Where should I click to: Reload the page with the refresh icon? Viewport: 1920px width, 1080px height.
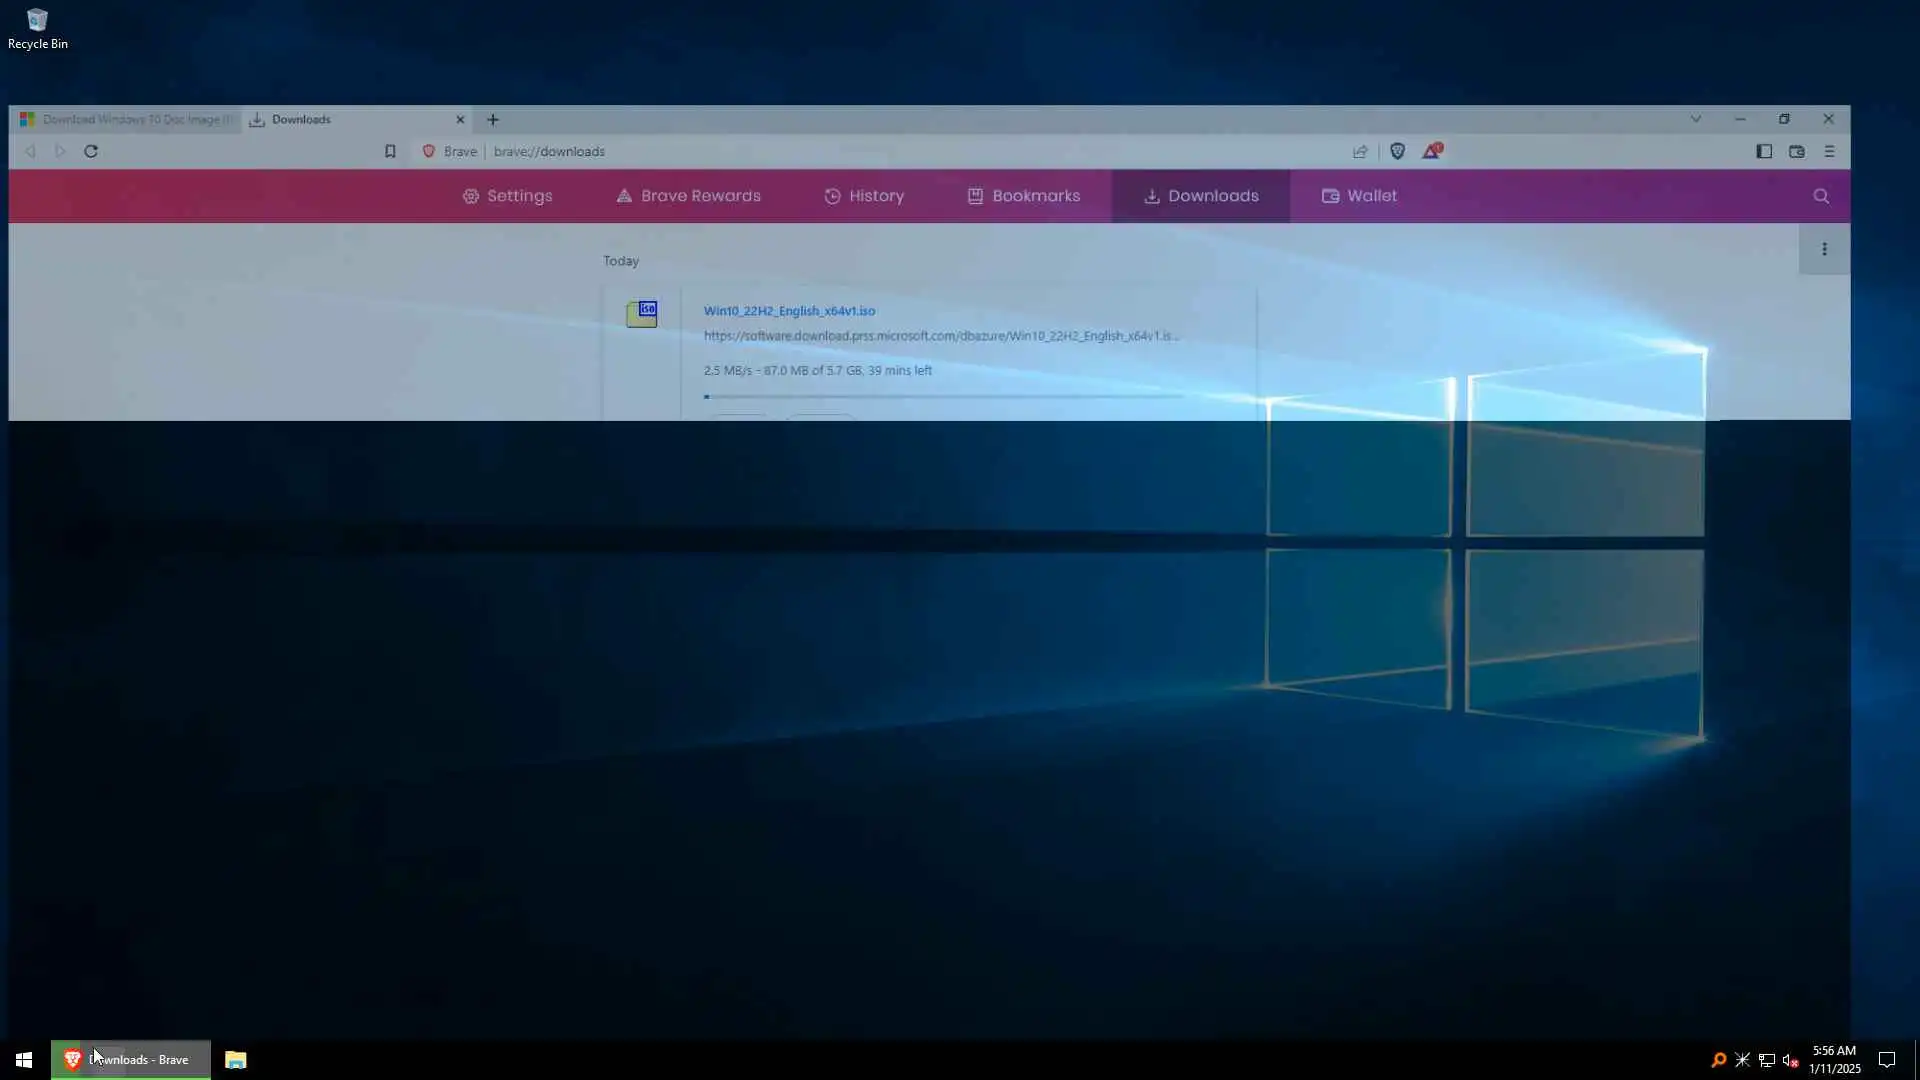coord(91,151)
